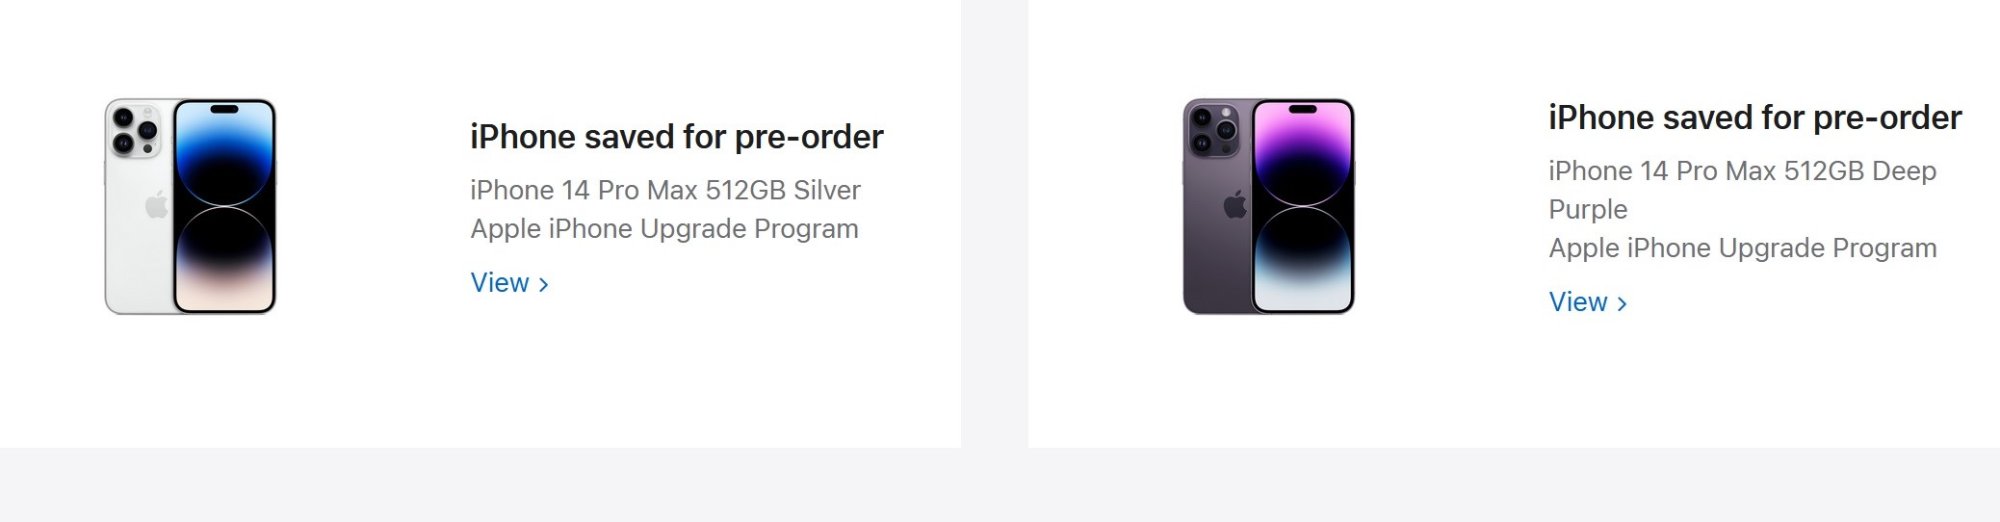
Task: Tap the Dynamic Island on the purple iPhone screen
Action: [x=1302, y=109]
